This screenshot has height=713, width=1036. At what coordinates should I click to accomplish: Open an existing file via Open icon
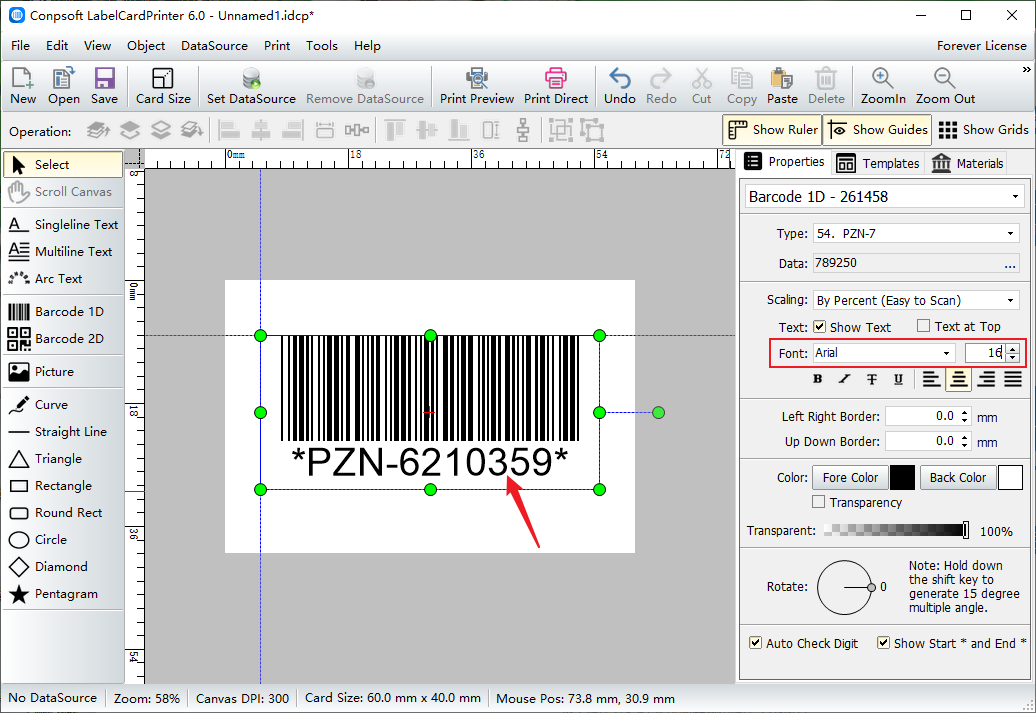click(63, 86)
